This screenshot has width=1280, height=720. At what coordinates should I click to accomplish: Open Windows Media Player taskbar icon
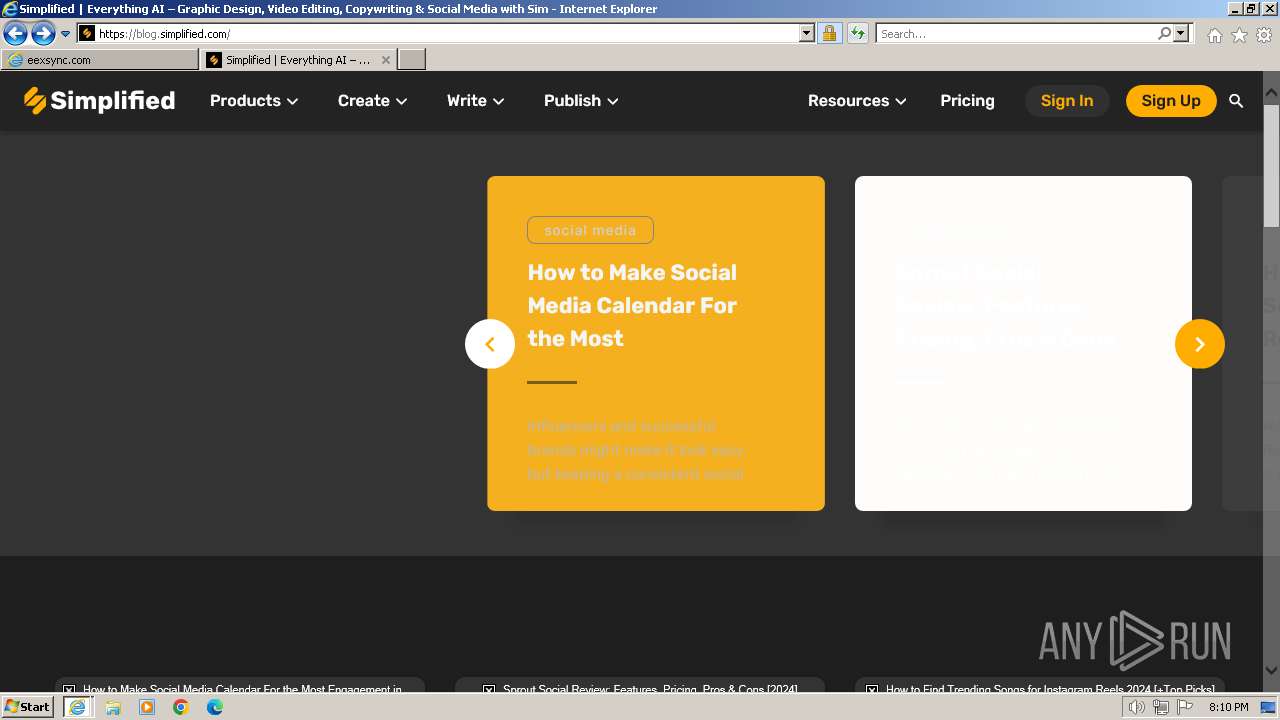tap(147, 707)
